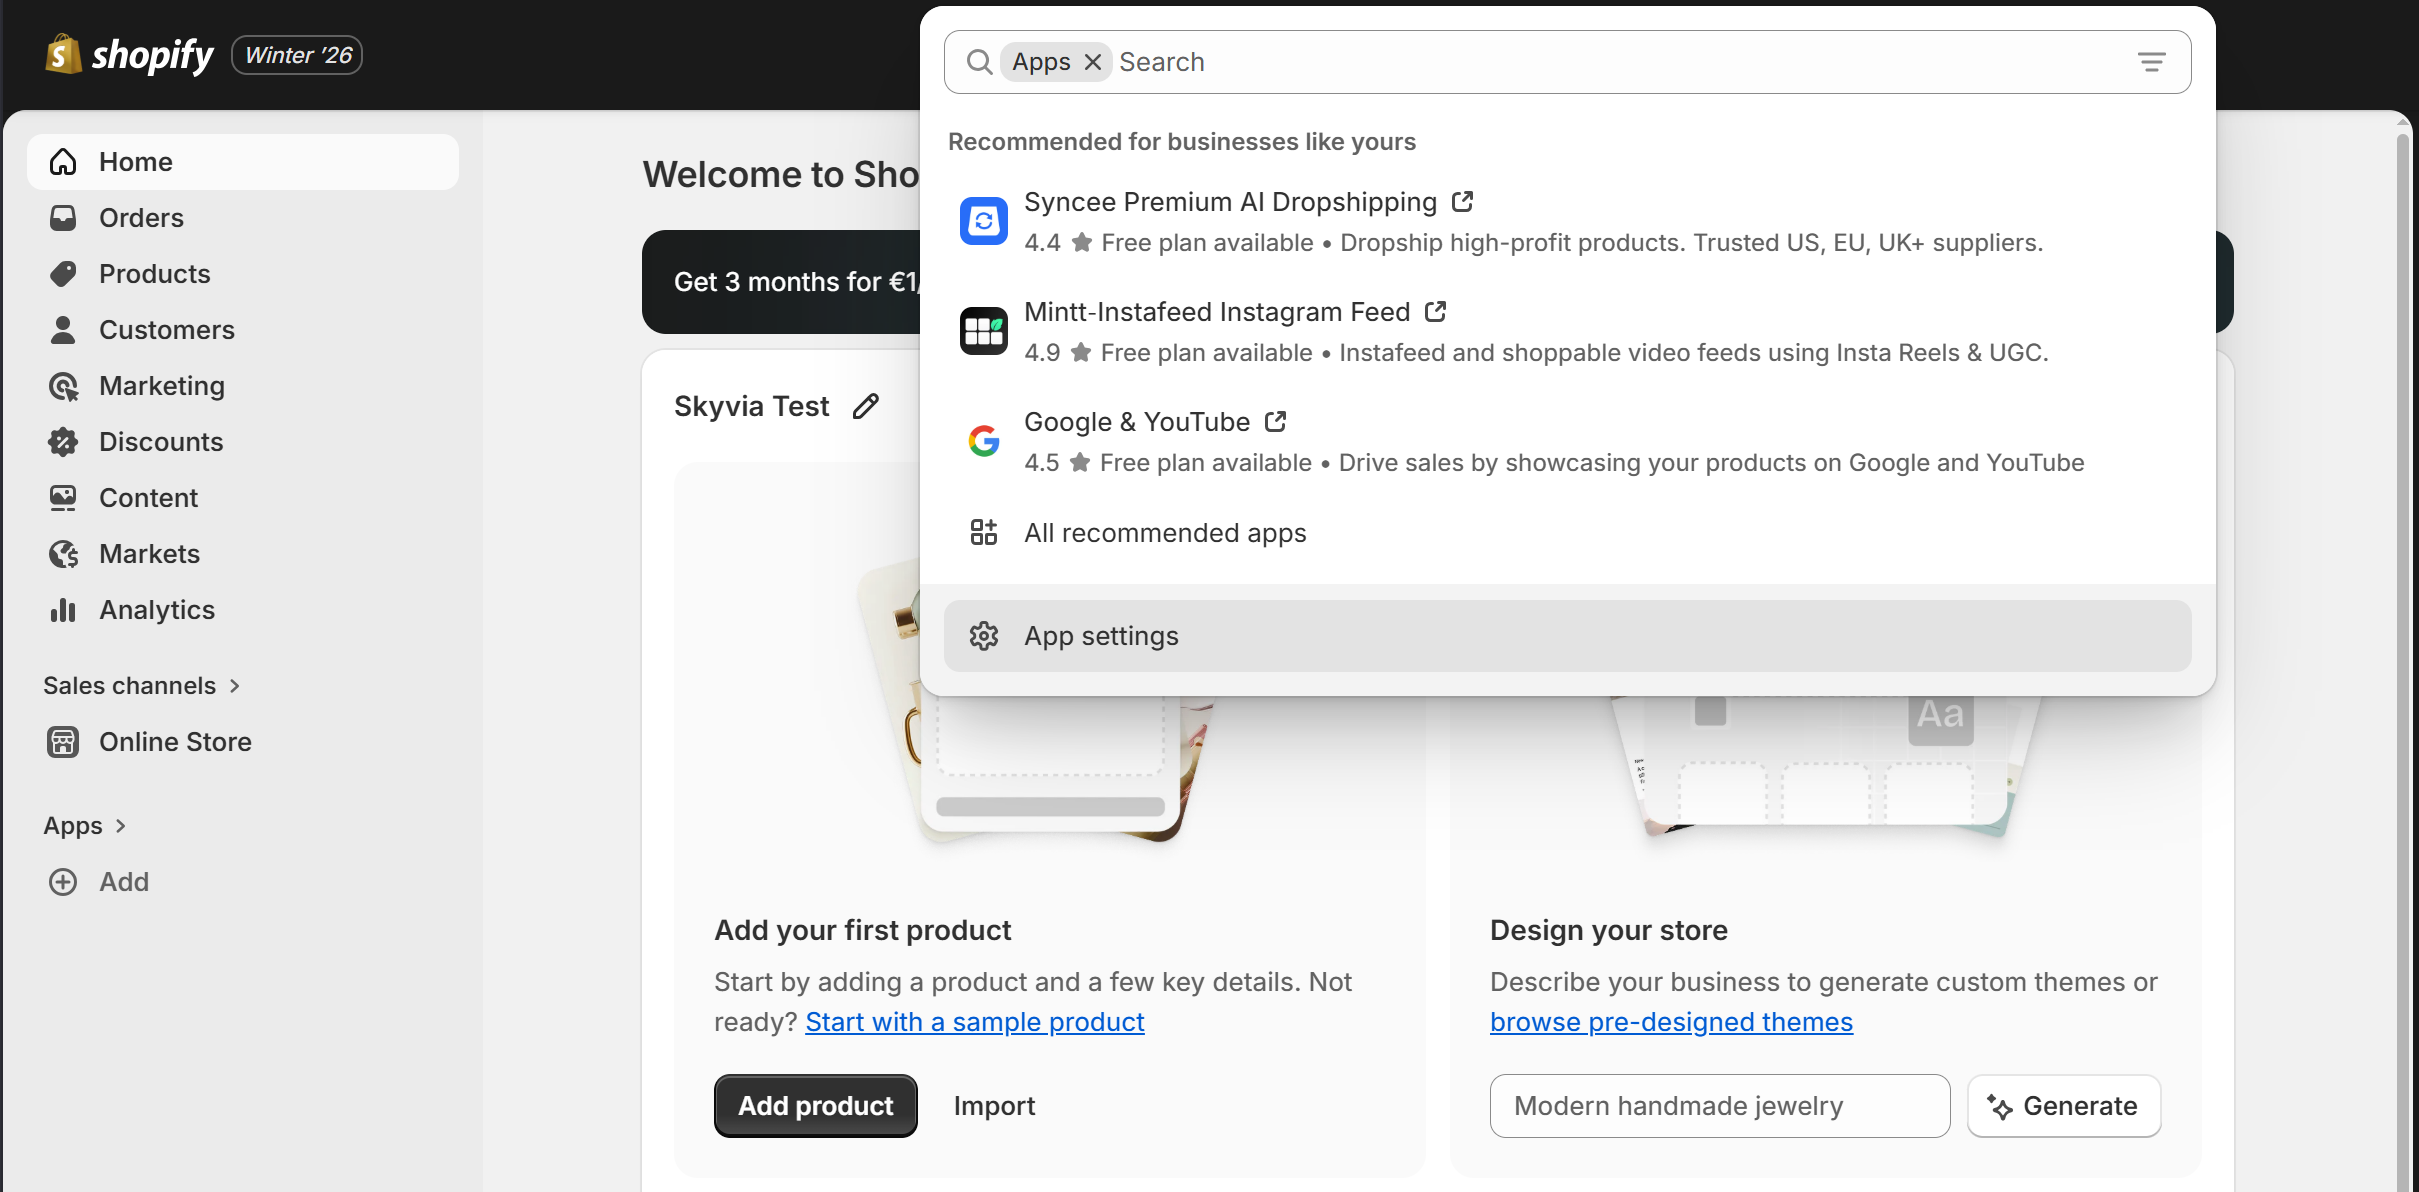The height and width of the screenshot is (1192, 2419).
Task: Open the Customers page
Action: pyautogui.click(x=166, y=329)
